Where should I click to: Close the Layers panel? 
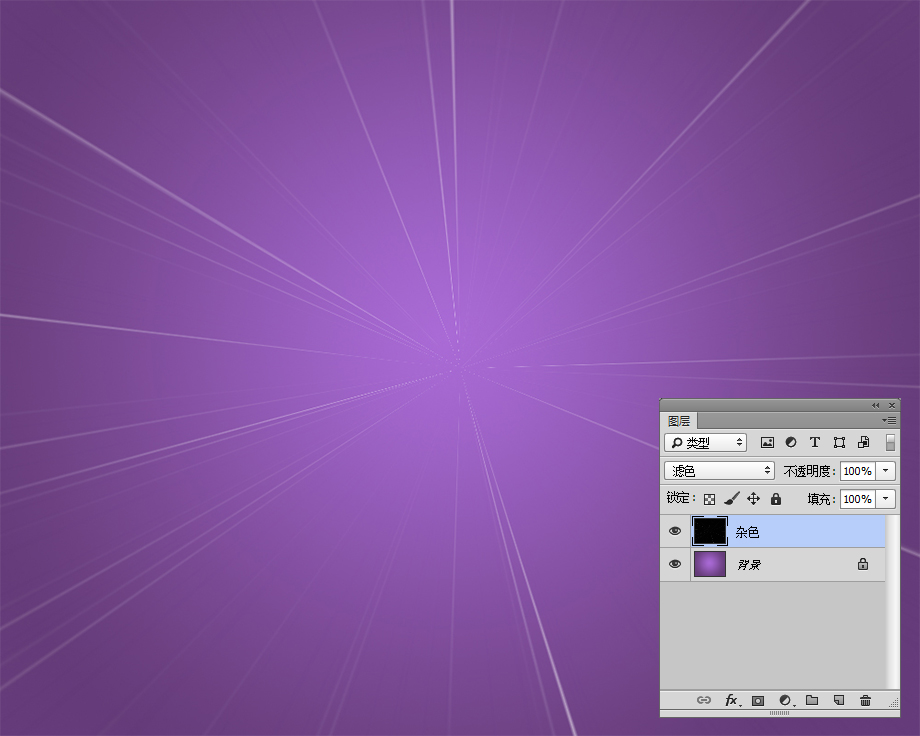(892, 406)
